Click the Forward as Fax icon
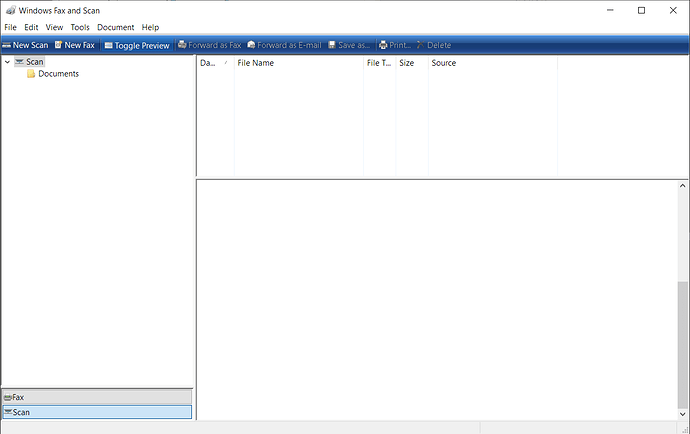 [x=182, y=45]
